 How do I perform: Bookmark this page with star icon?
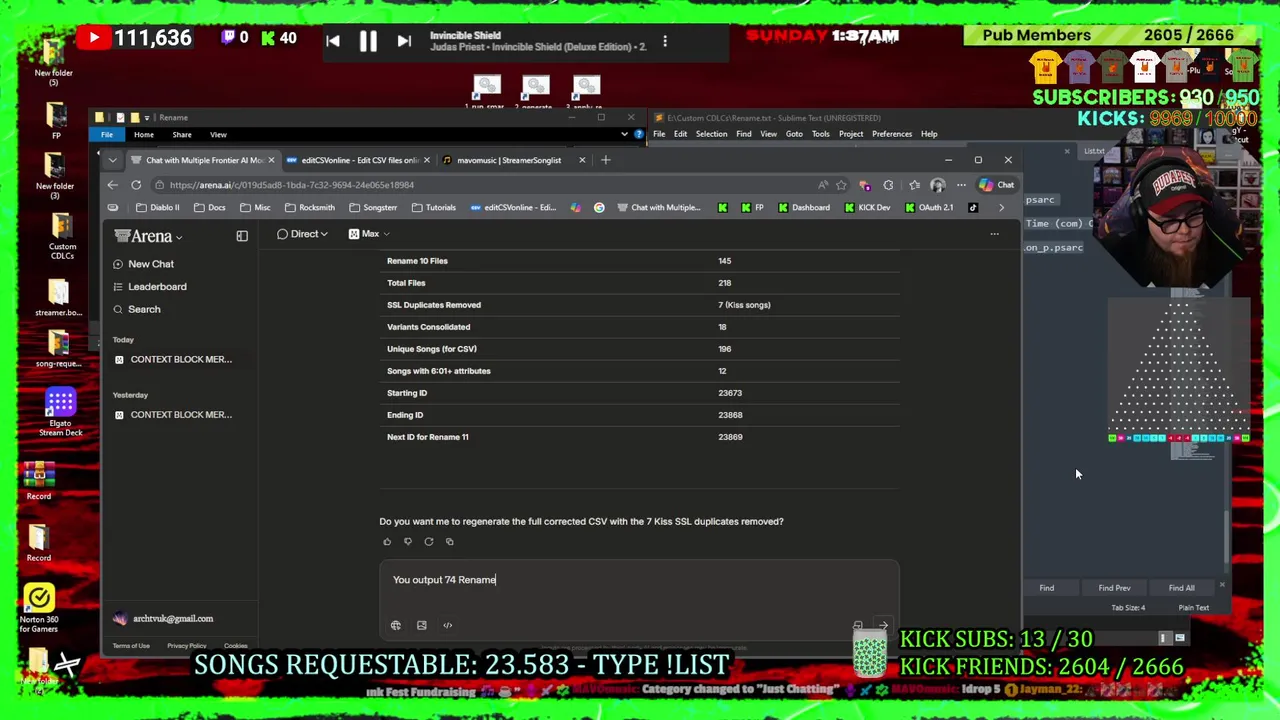[841, 185]
